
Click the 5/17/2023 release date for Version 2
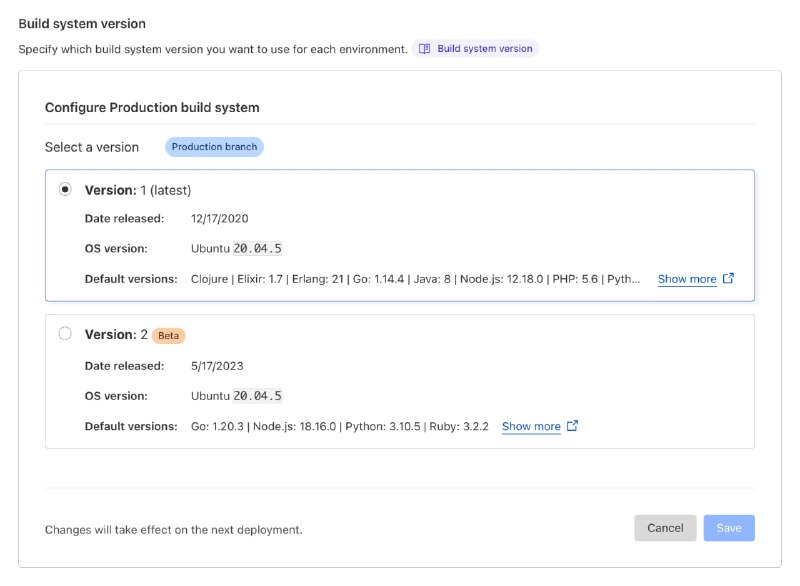pyautogui.click(x=217, y=366)
